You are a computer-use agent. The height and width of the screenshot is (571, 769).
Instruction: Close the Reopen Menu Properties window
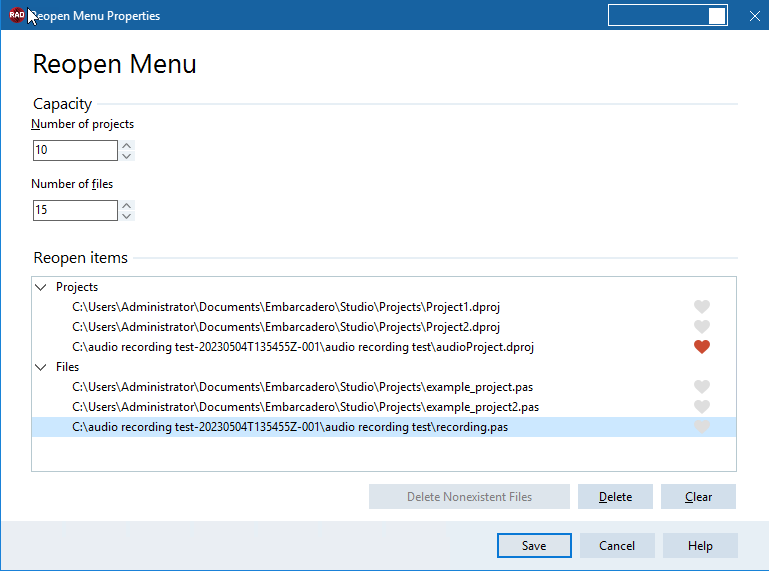click(755, 16)
